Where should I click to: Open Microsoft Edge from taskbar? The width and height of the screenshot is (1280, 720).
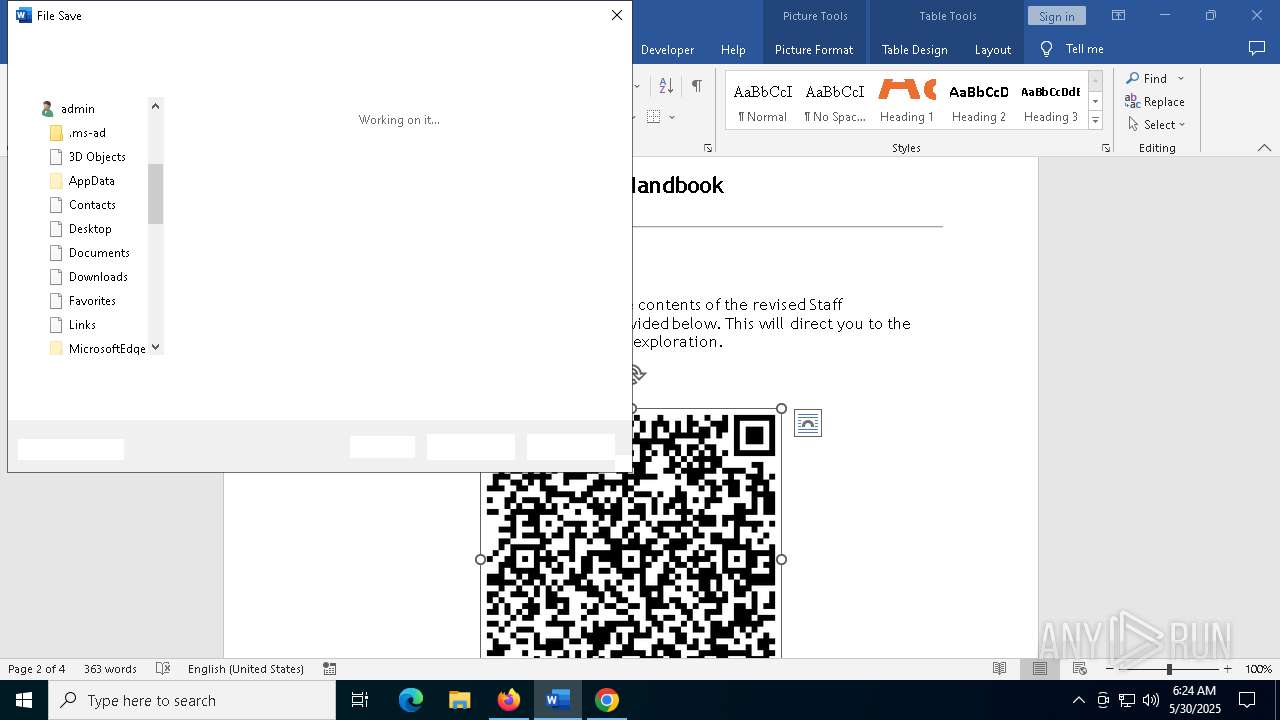point(411,700)
